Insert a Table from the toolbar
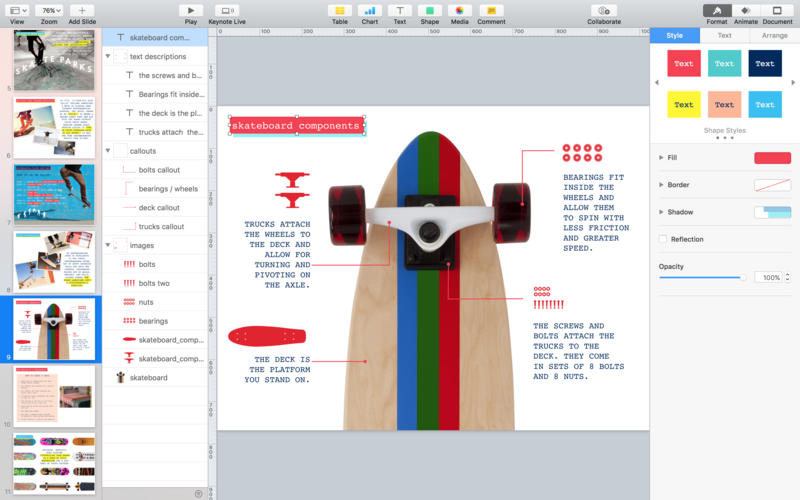 coord(340,10)
